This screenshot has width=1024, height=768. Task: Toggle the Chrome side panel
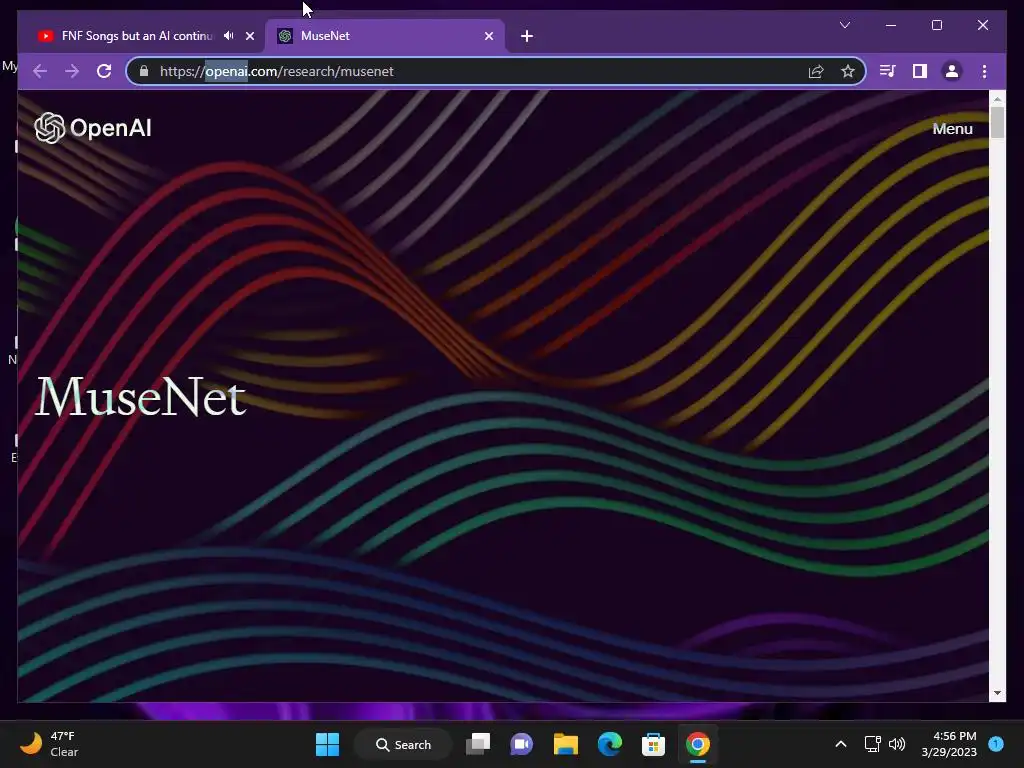(x=920, y=71)
